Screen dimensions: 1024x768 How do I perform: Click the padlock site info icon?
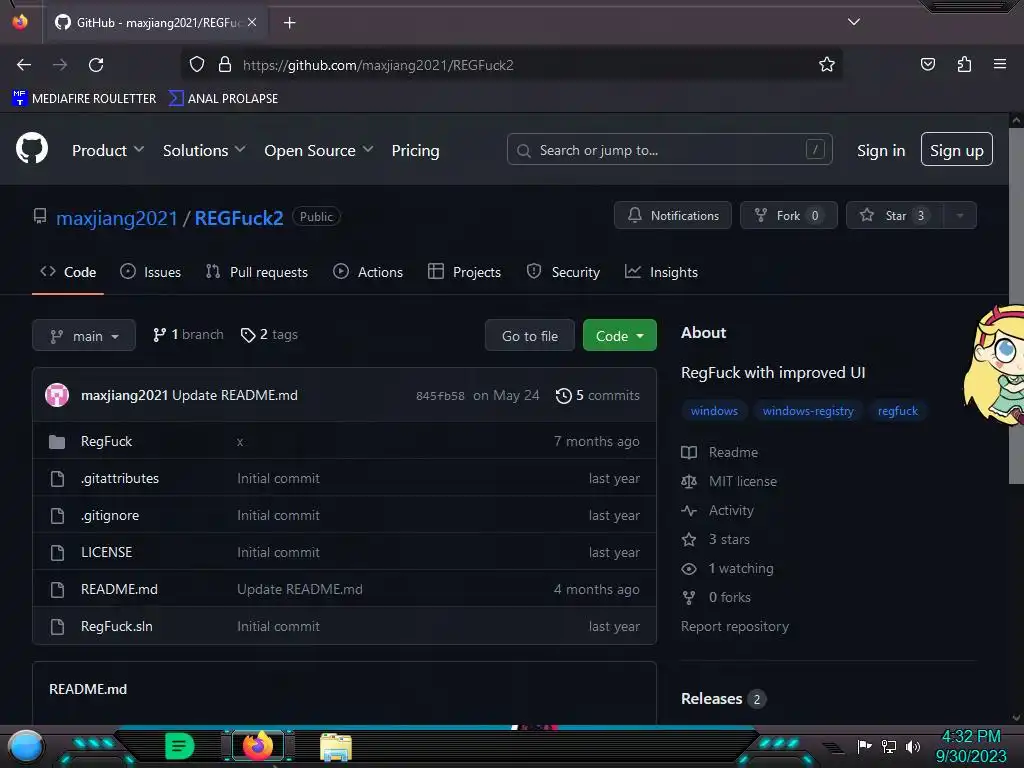point(225,65)
